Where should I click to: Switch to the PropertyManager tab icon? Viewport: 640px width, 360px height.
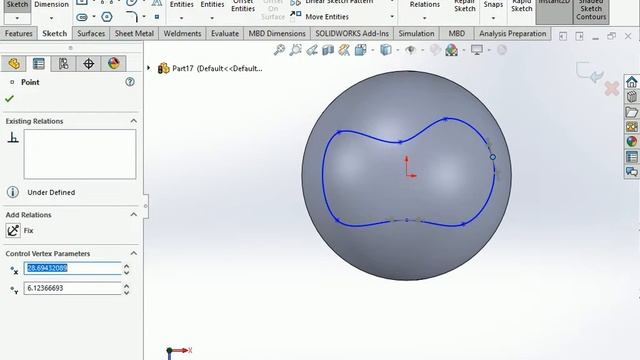click(x=39, y=64)
